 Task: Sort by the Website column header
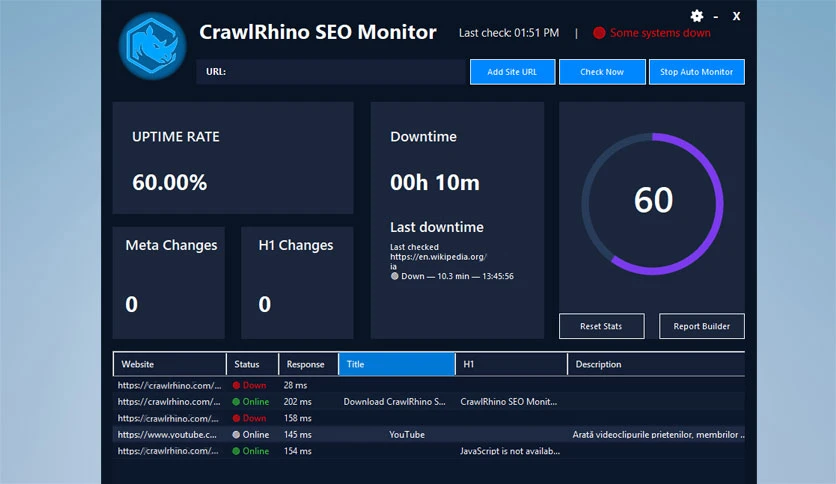tap(170, 364)
